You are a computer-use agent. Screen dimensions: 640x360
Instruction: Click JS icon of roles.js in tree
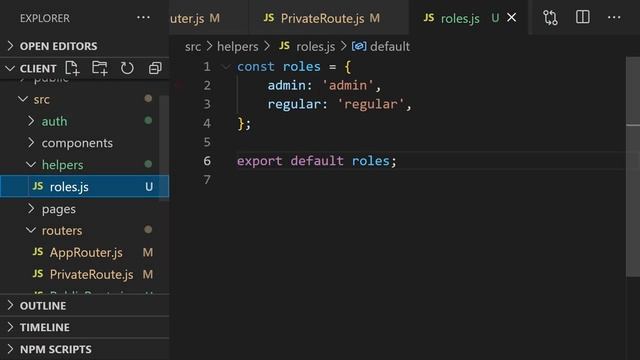pos(38,186)
